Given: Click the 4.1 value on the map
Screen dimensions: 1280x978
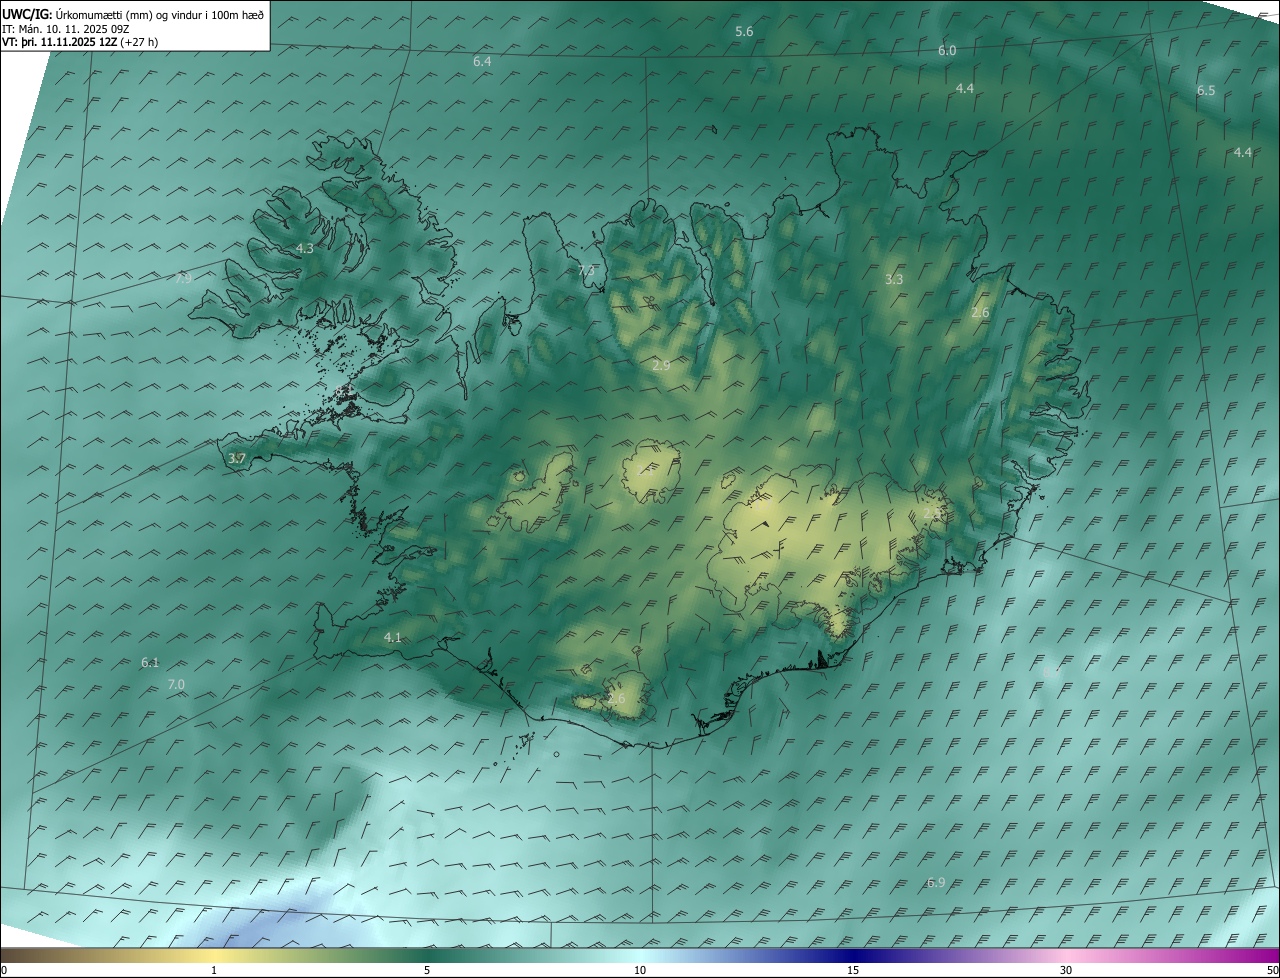Looking at the screenshot, I should 392,638.
